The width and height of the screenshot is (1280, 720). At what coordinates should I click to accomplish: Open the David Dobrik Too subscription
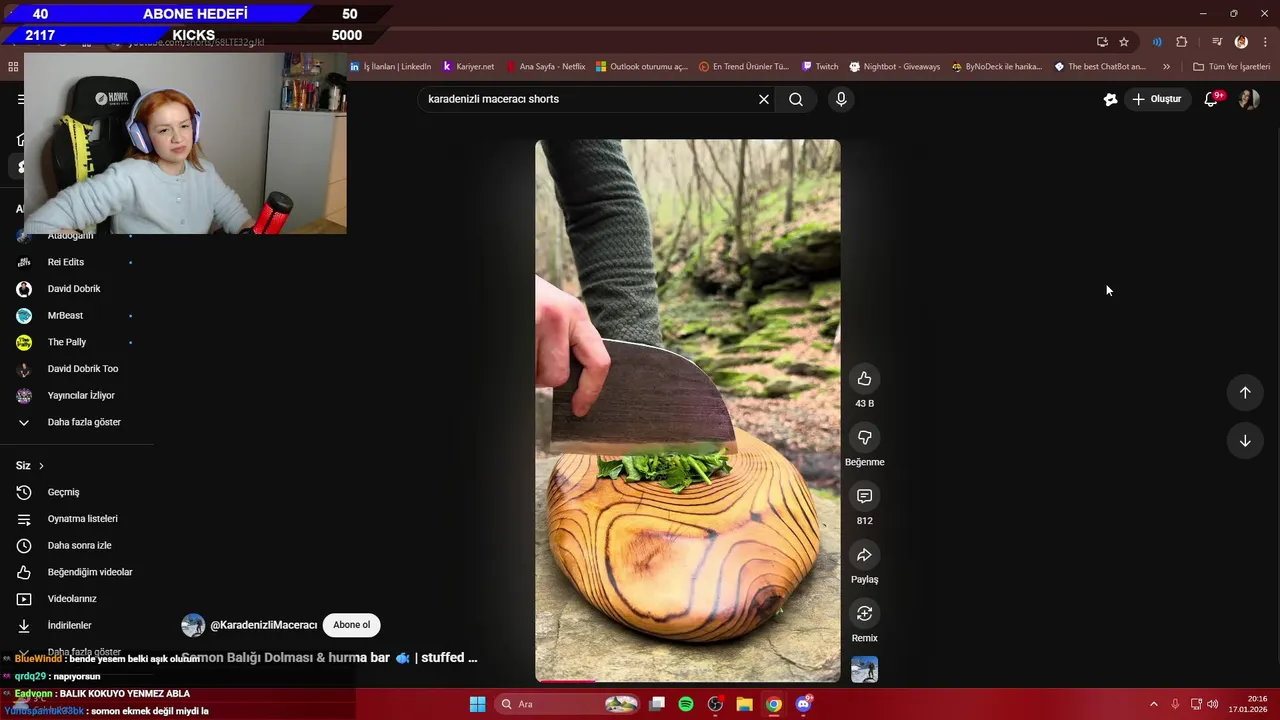click(82, 369)
